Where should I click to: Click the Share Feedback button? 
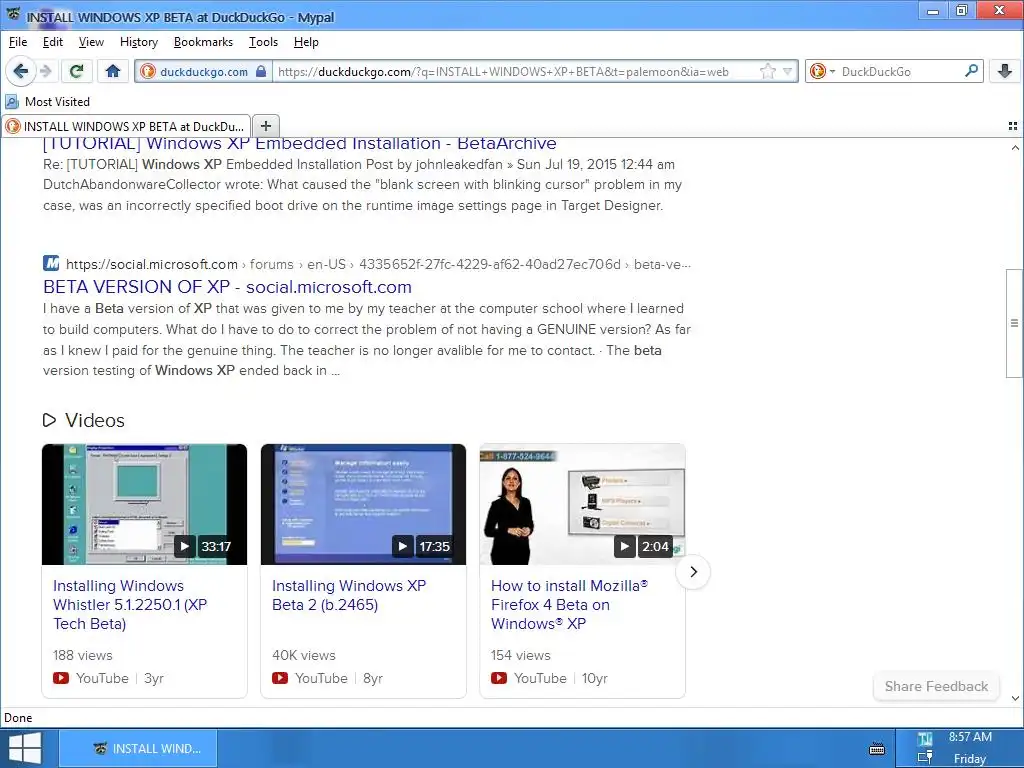[936, 686]
